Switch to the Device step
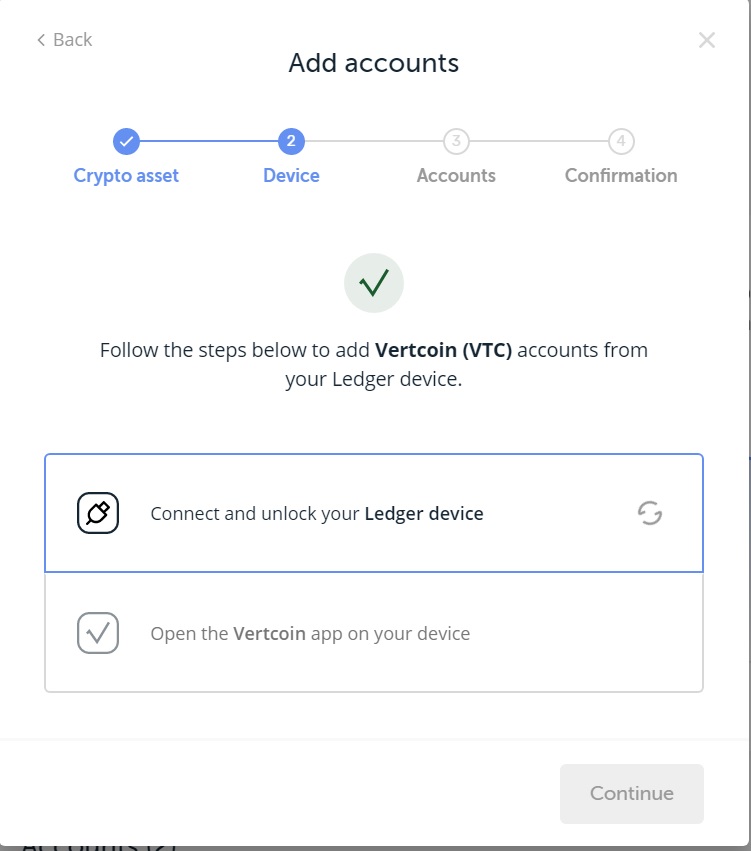Image resolution: width=751 pixels, height=851 pixels. pyautogui.click(x=291, y=175)
